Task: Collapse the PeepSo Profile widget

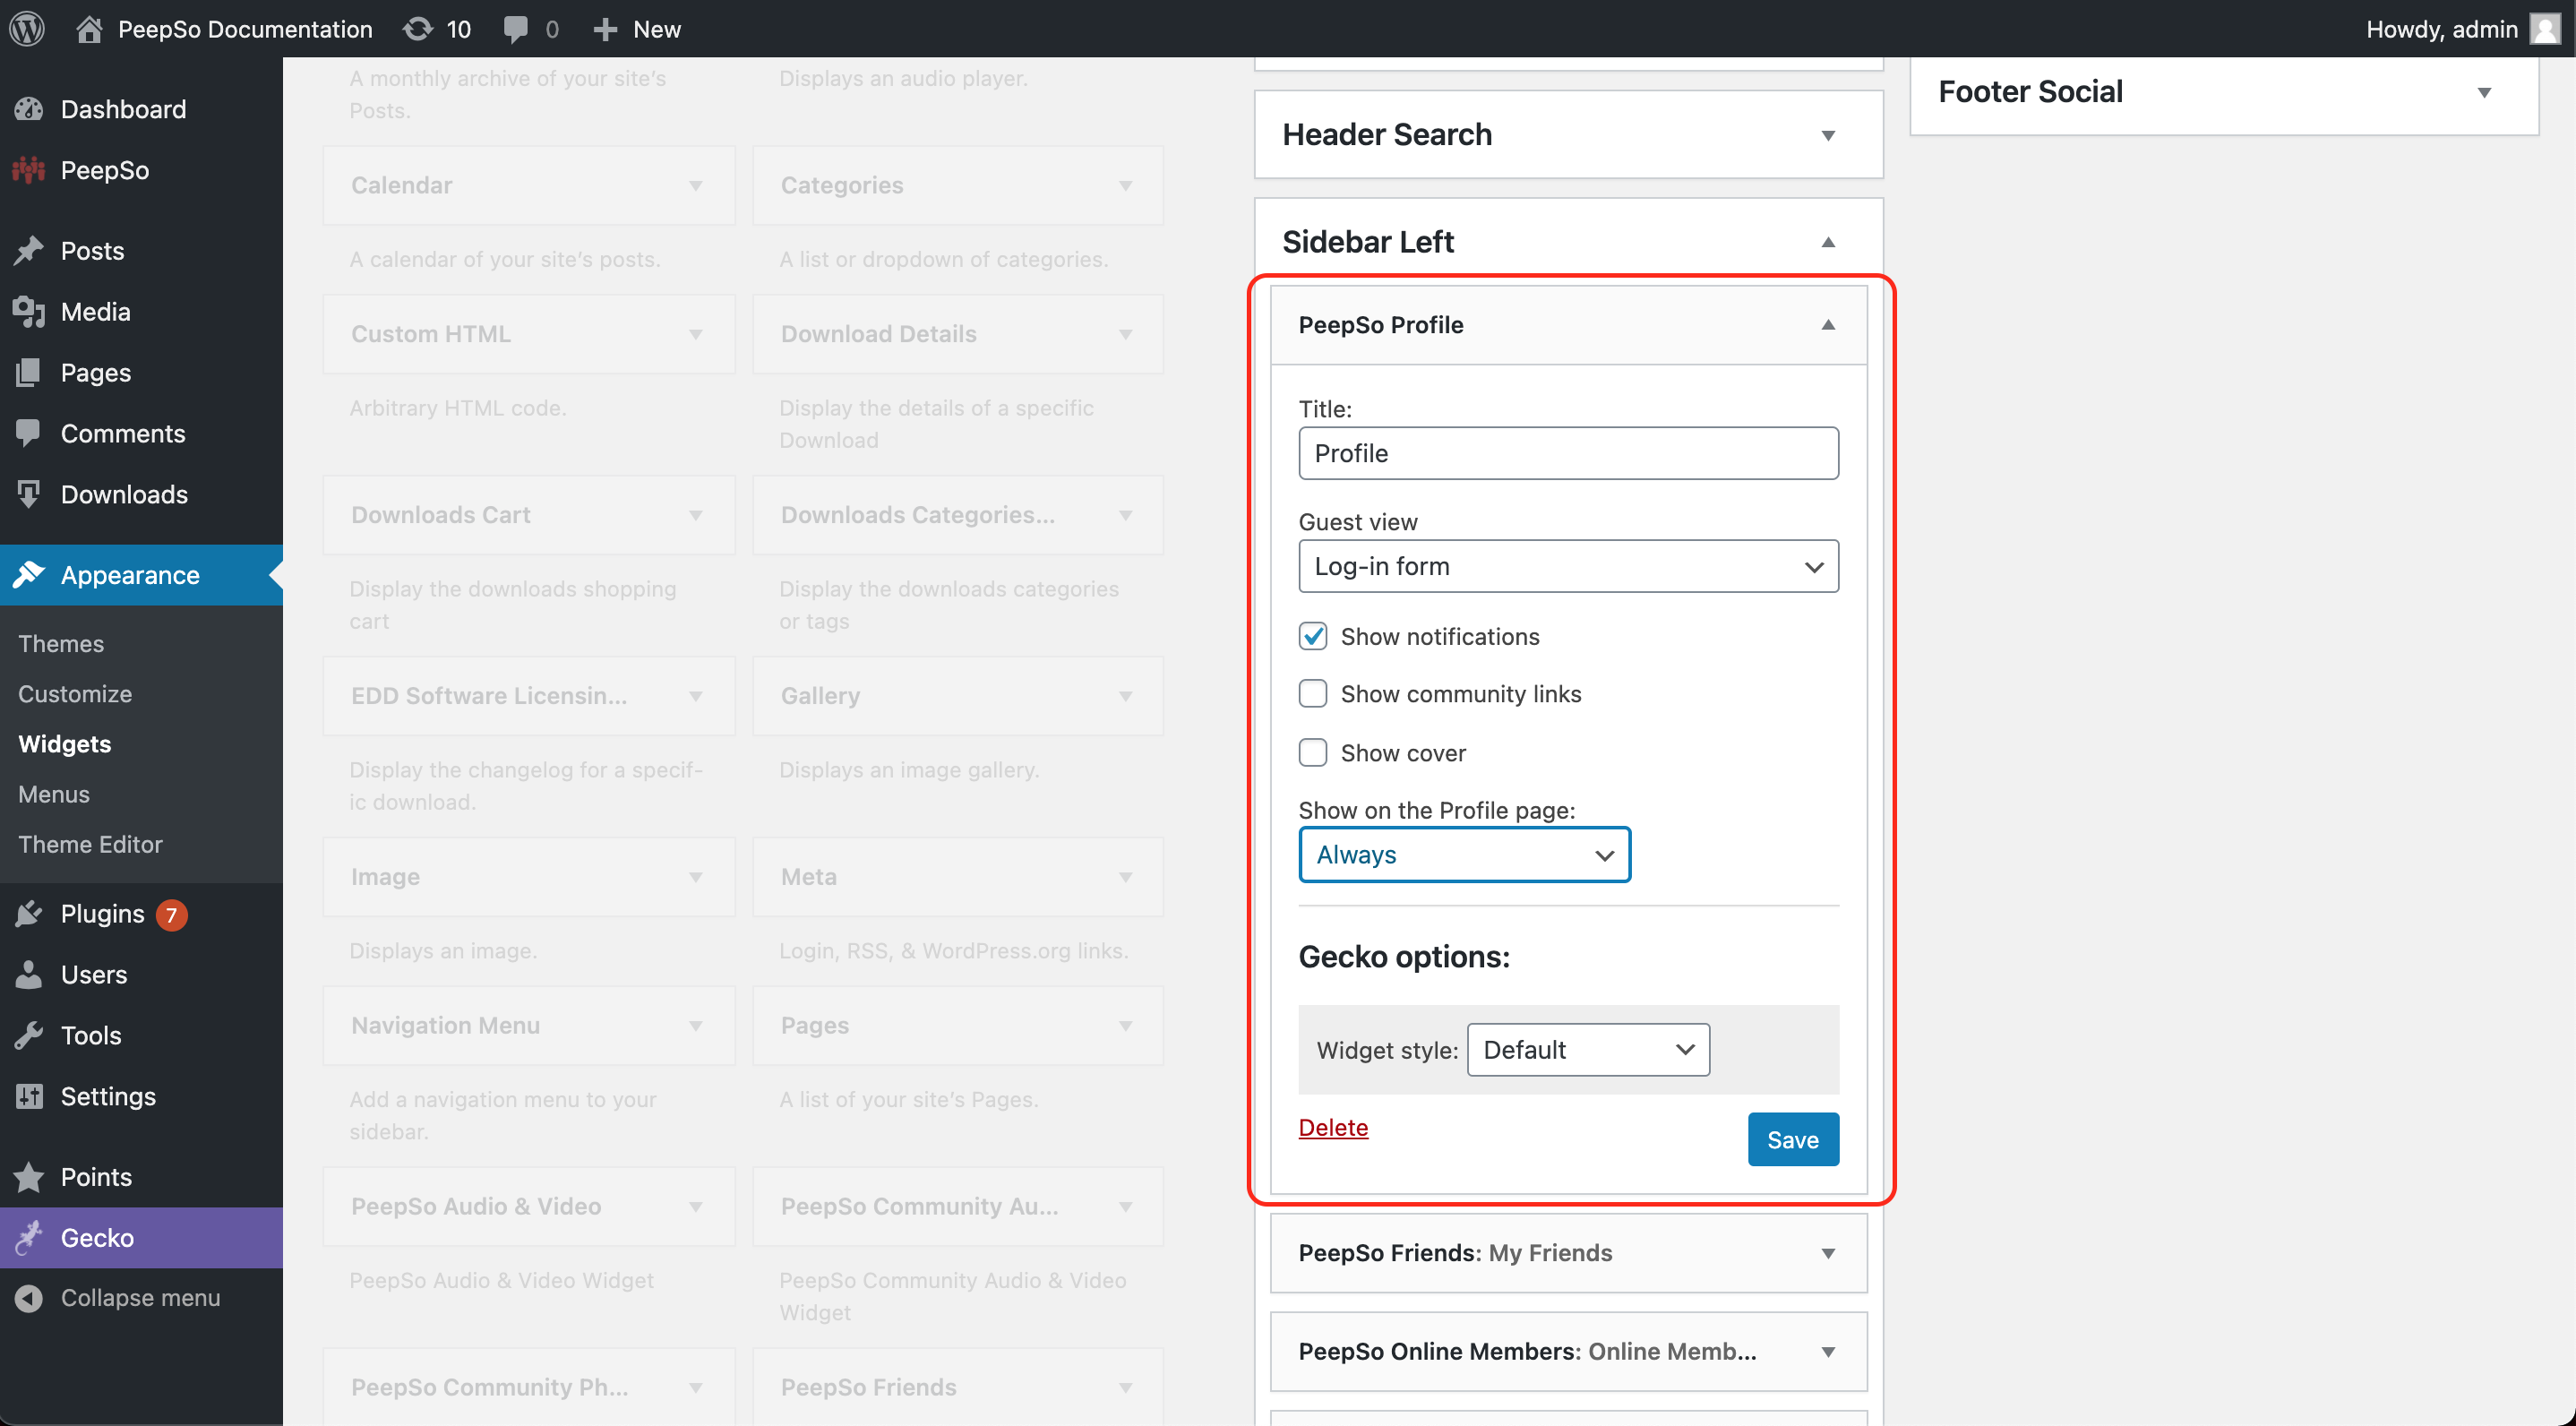Action: 1828,325
